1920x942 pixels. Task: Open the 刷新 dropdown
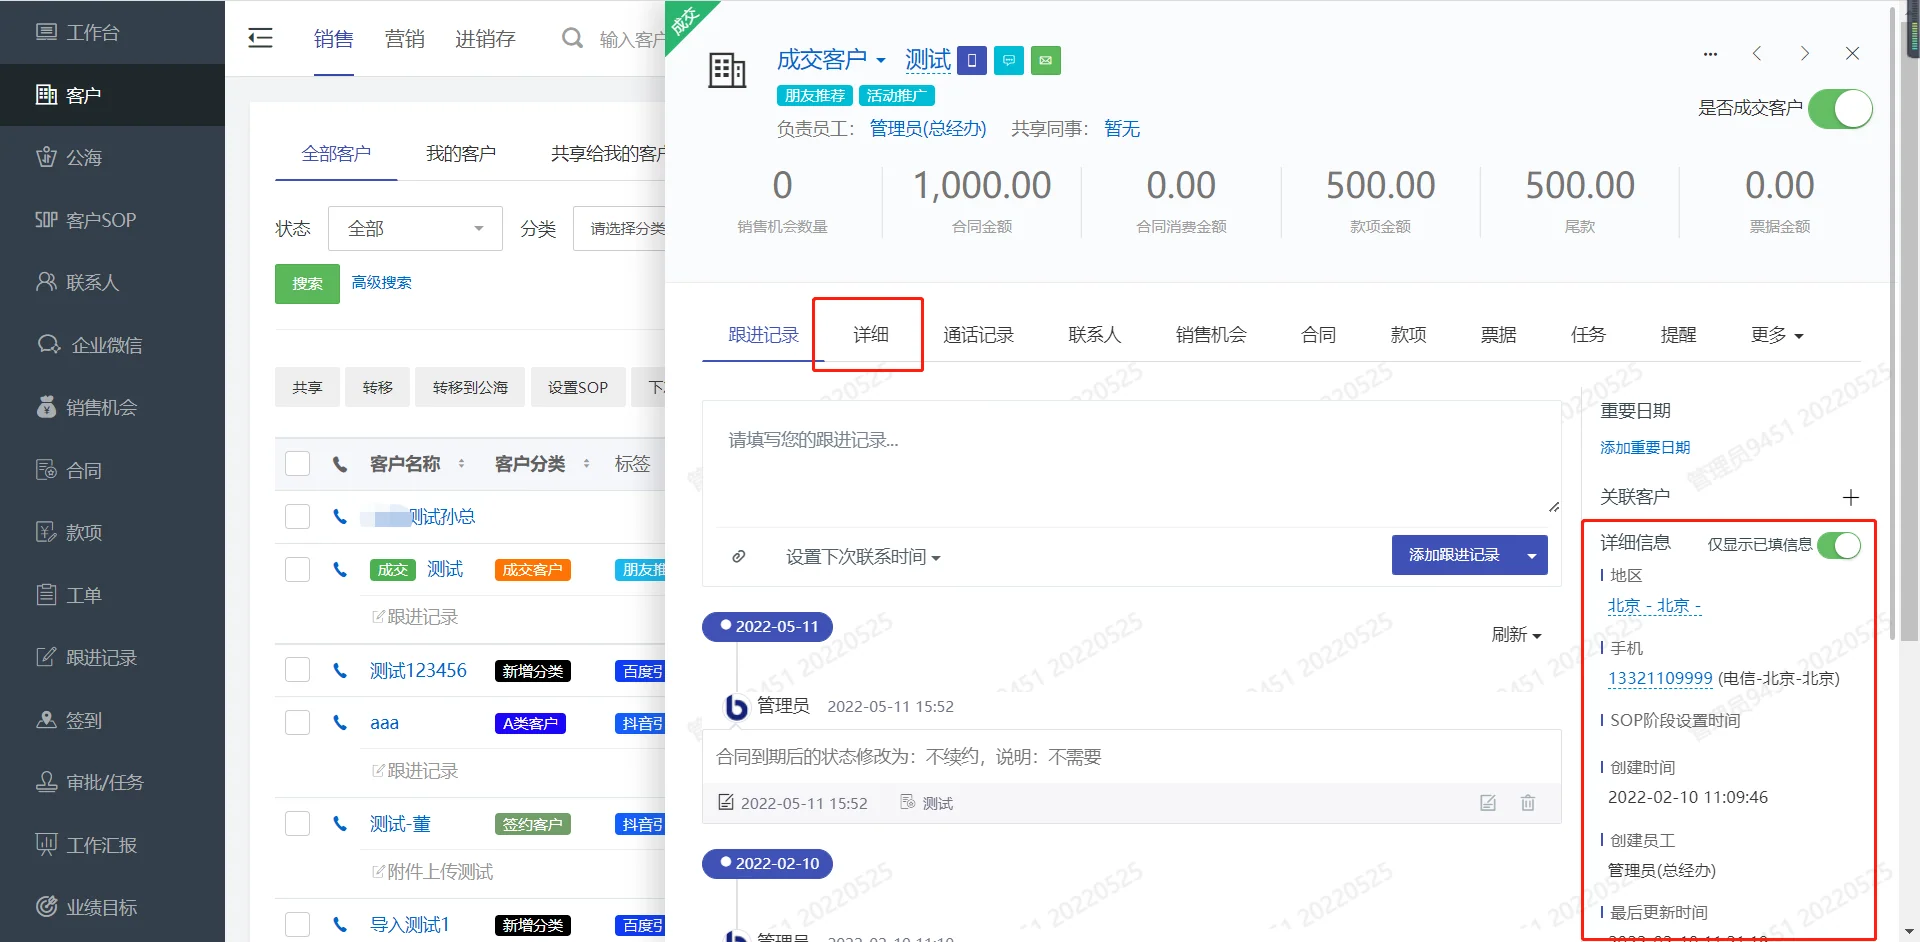1516,635
